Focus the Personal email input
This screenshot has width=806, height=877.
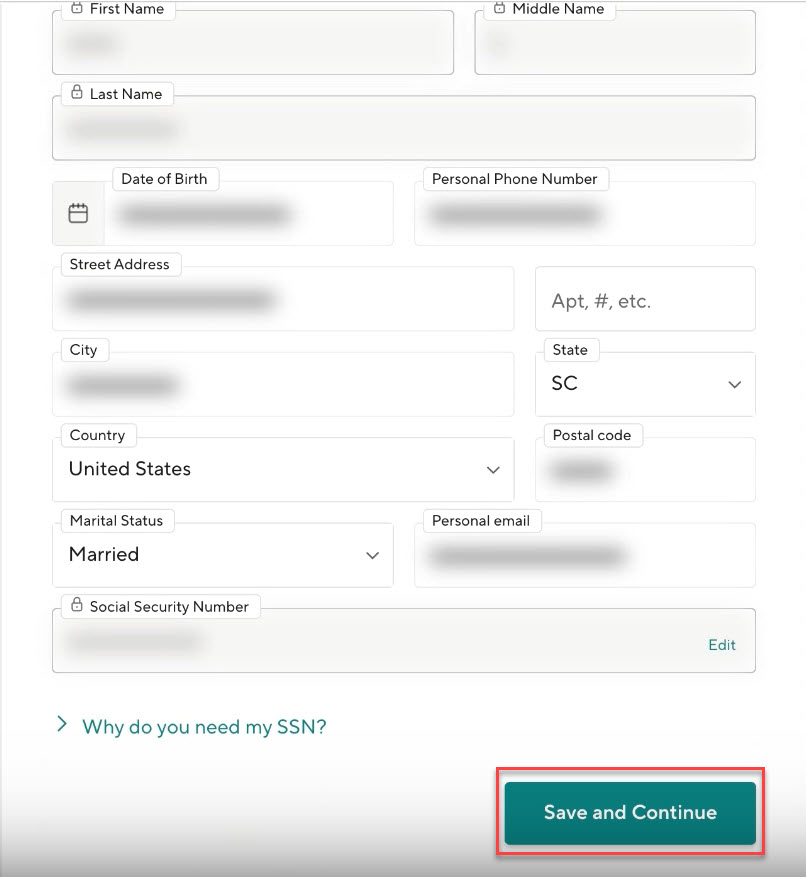pos(584,556)
